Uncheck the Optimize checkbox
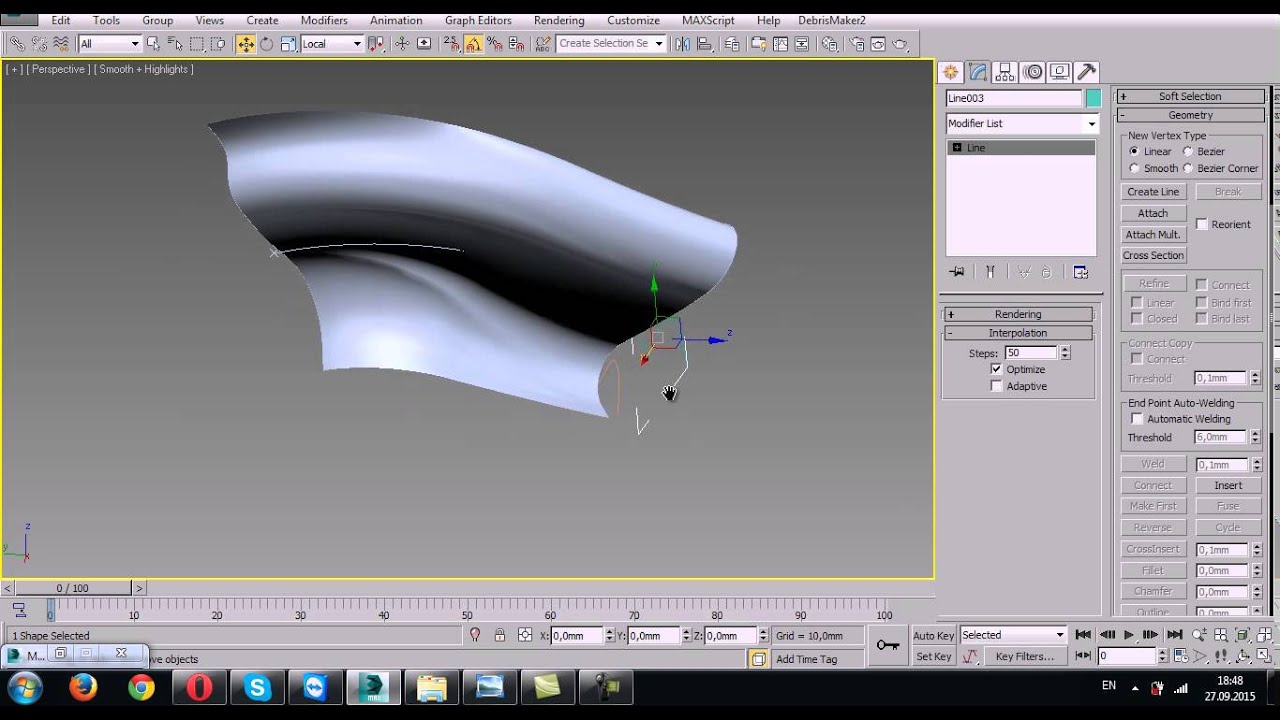 (x=996, y=369)
